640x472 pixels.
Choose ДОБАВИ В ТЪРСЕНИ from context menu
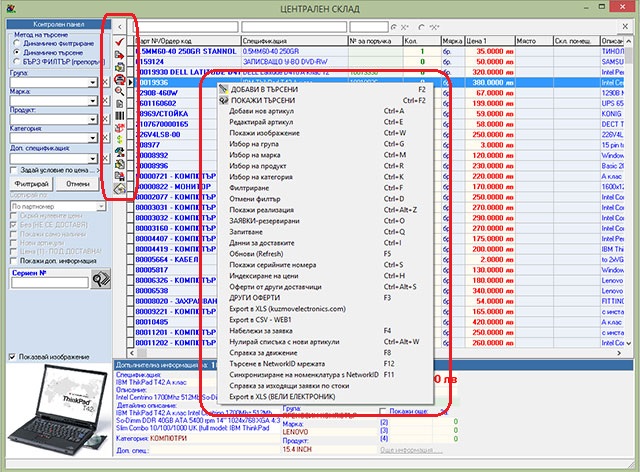[x=325, y=89]
